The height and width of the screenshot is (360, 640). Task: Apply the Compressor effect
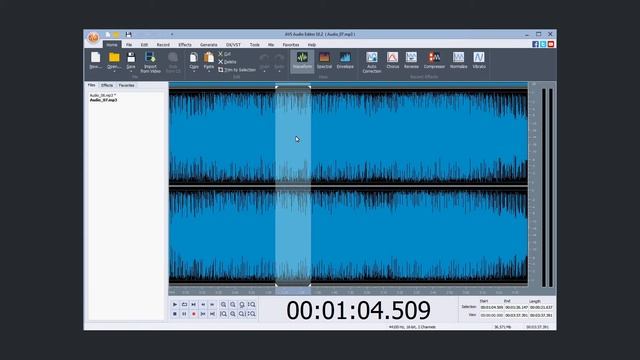(434, 60)
